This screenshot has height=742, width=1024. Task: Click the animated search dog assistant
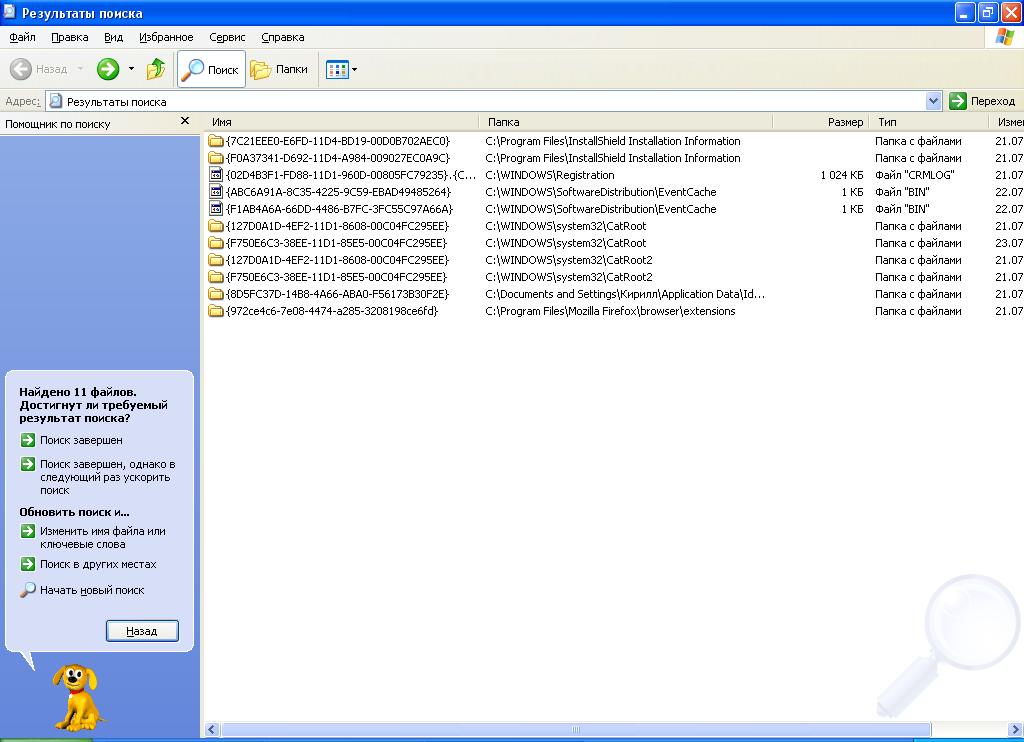tap(76, 695)
